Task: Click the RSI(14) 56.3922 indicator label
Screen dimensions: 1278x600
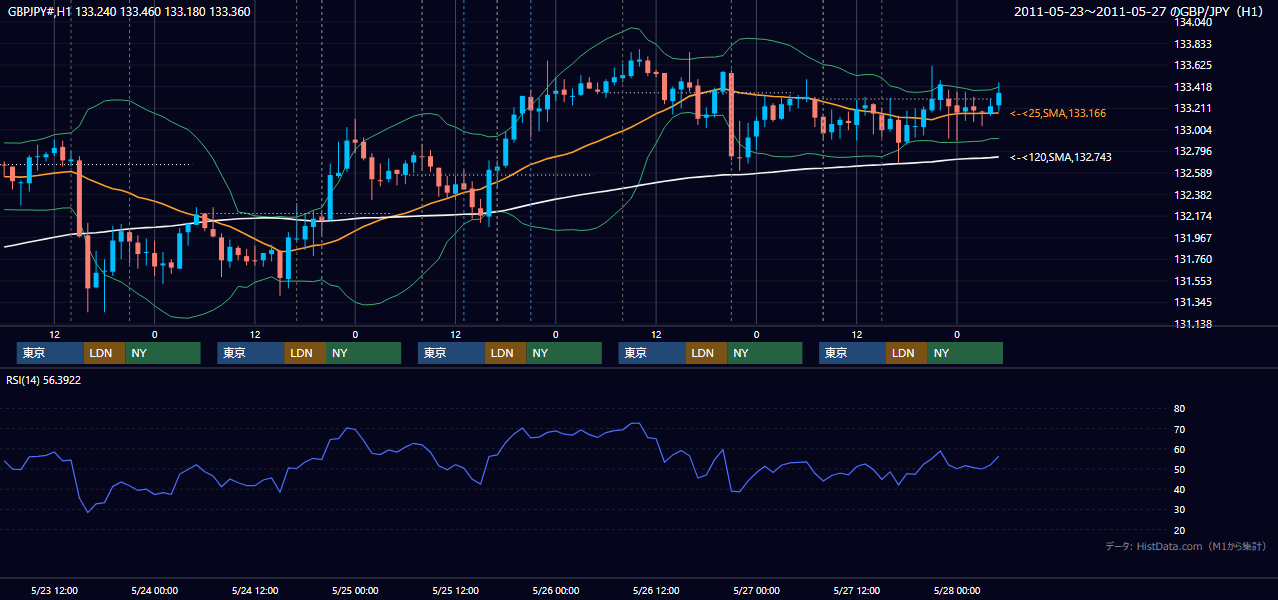Action: coord(42,380)
